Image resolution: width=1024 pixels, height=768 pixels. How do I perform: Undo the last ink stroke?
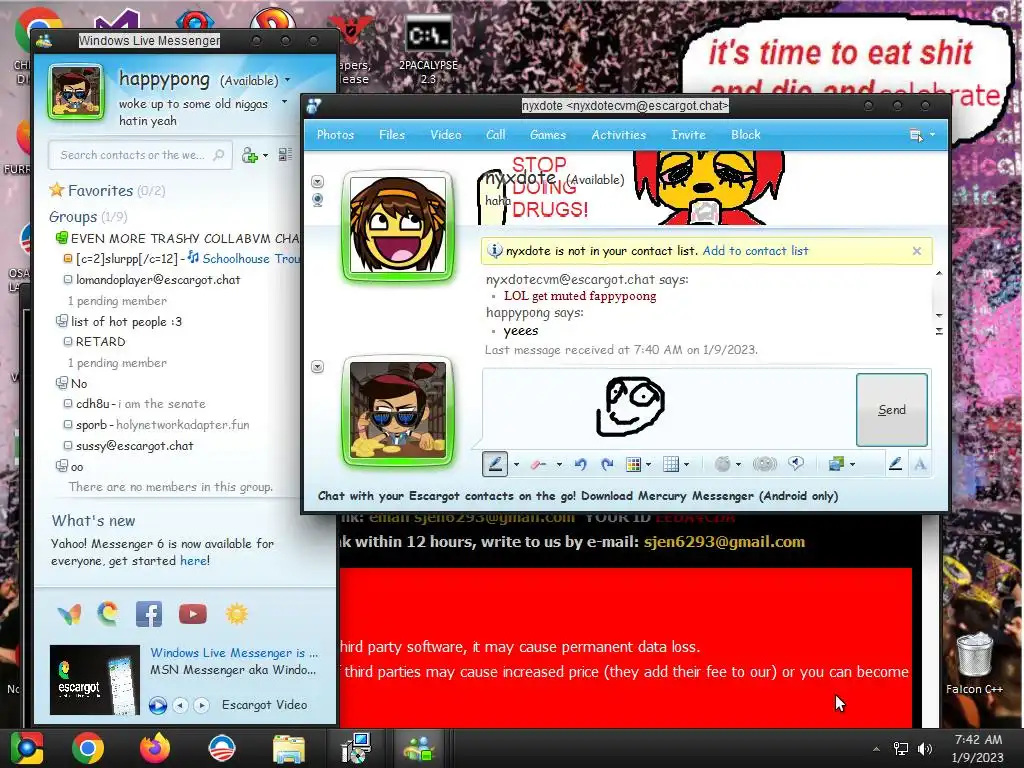[x=581, y=464]
